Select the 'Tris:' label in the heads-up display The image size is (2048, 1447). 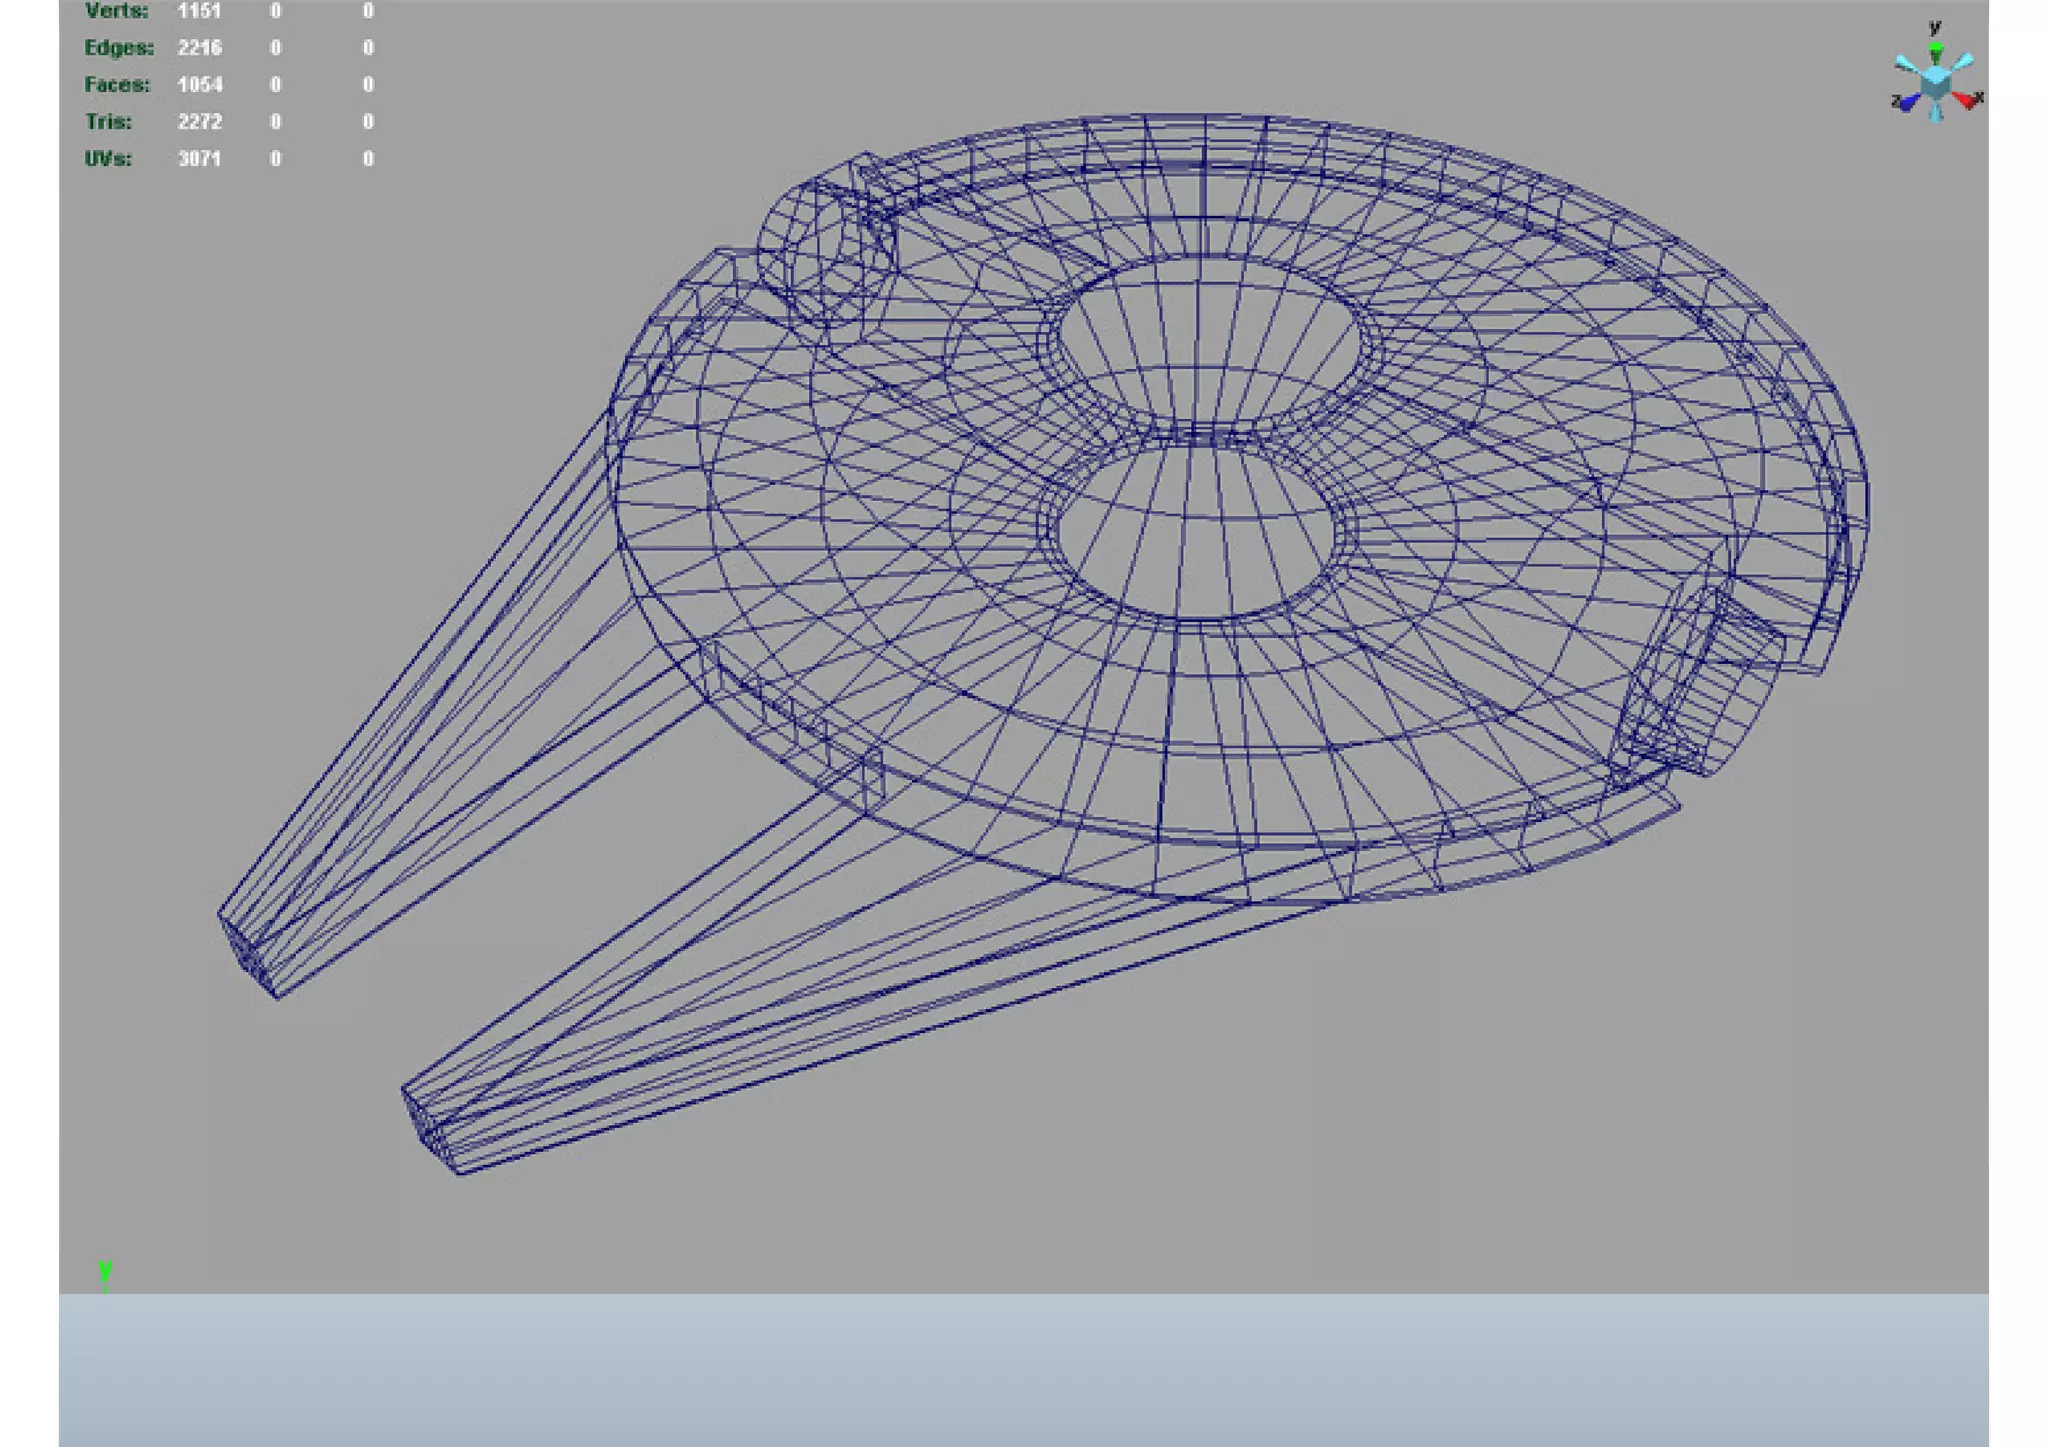pyautogui.click(x=108, y=122)
